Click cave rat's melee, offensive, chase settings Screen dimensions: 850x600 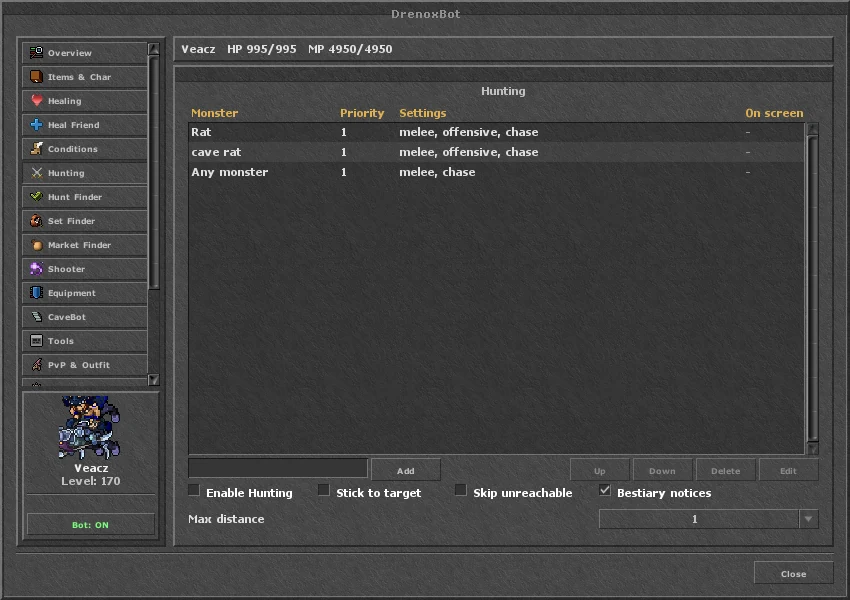pyautogui.click(x=469, y=152)
